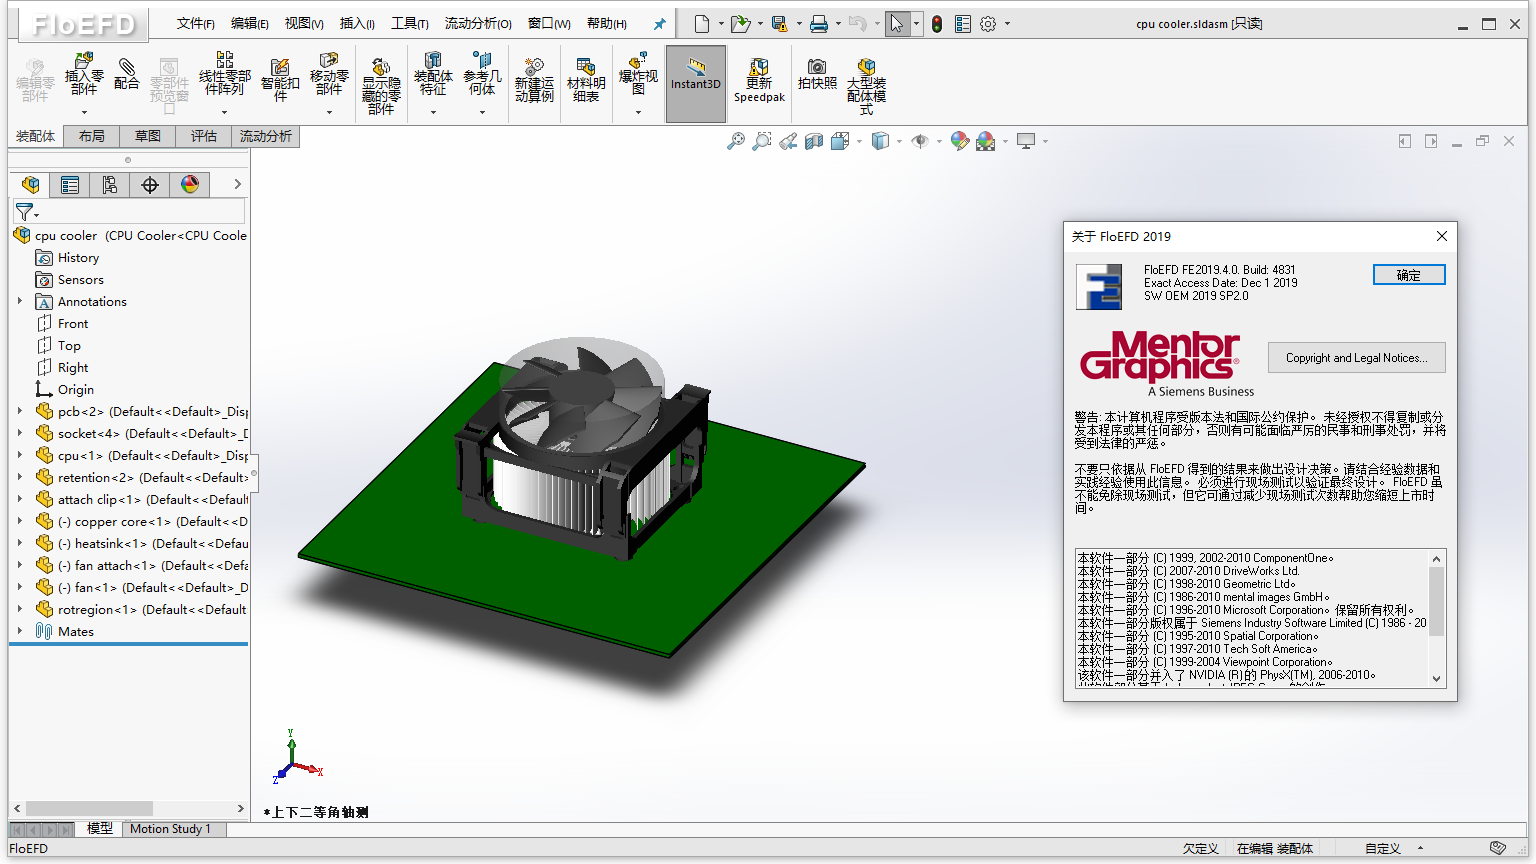
Task: Click the pin icon beside 帮助 menu
Action: (x=659, y=24)
